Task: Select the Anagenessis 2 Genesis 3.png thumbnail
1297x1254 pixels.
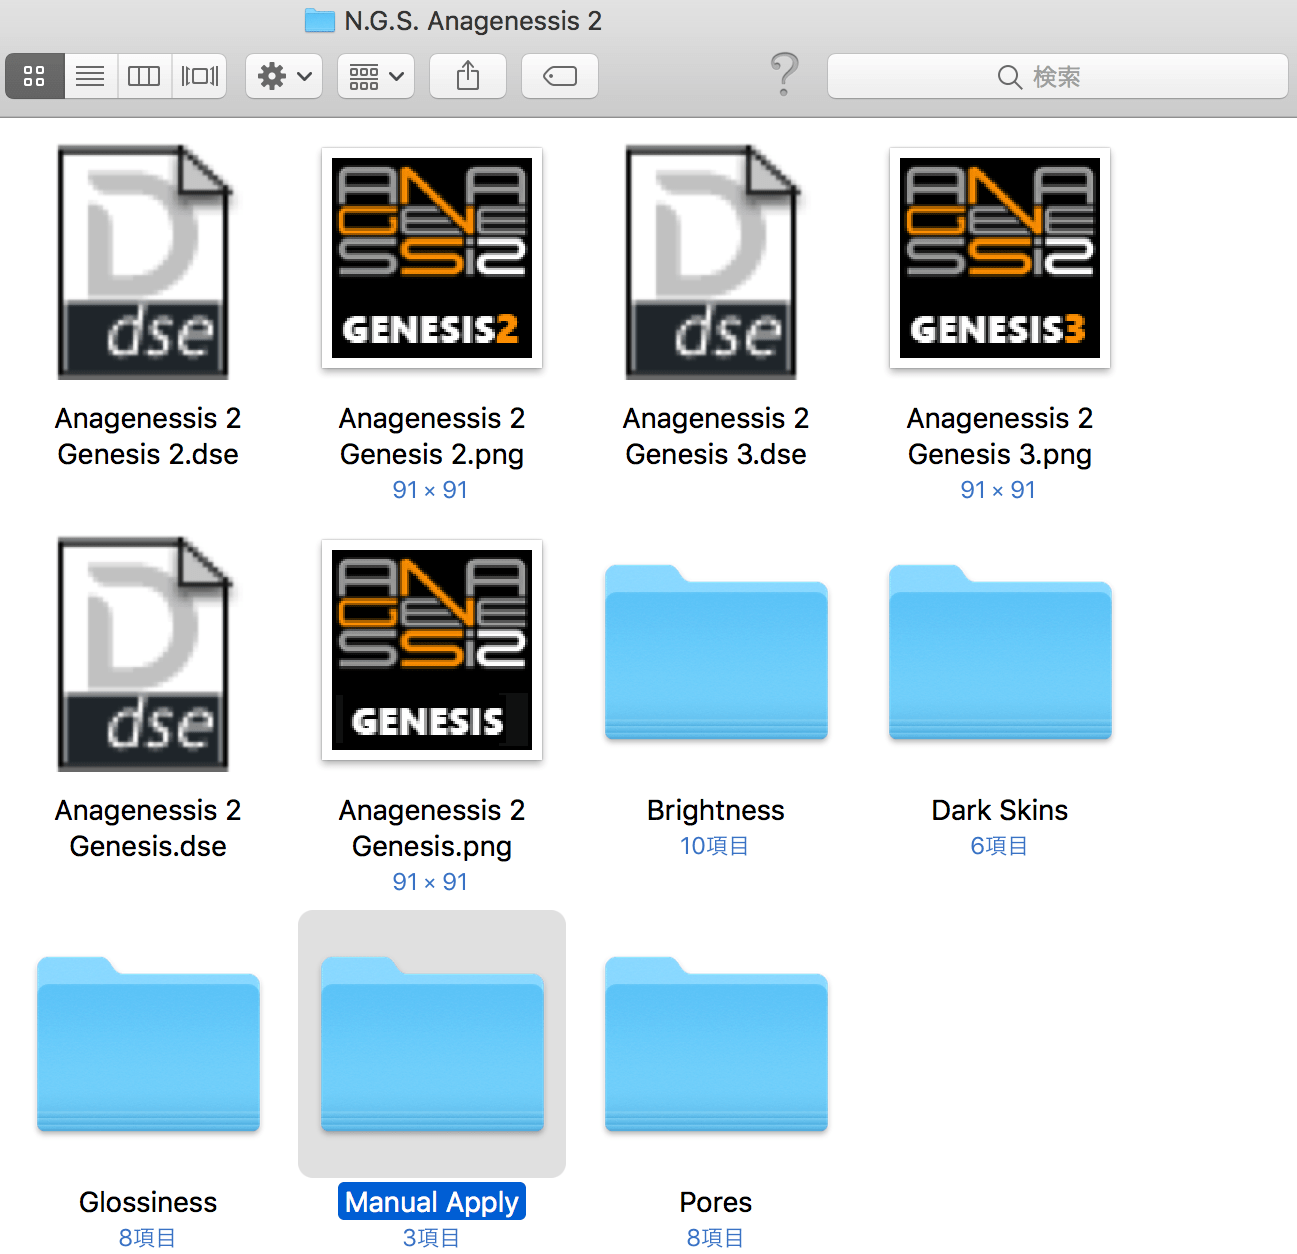Action: point(1000,258)
